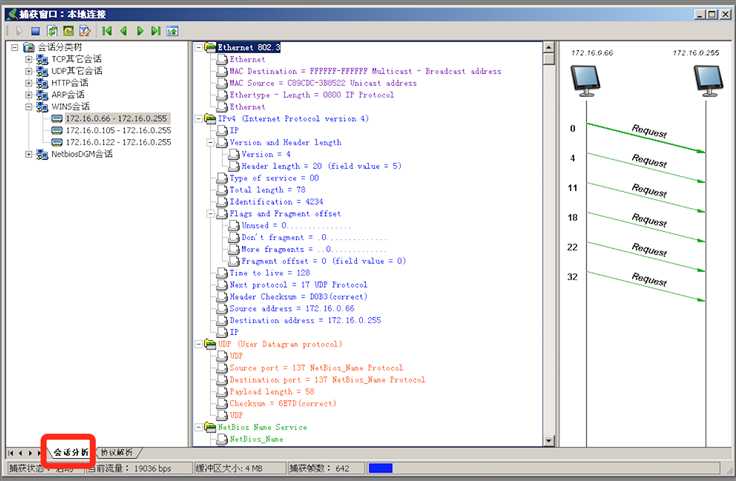Viewport: 736px width, 481px height.
Task: Click the 172.16.0.66 host computer icon
Action: 585,81
